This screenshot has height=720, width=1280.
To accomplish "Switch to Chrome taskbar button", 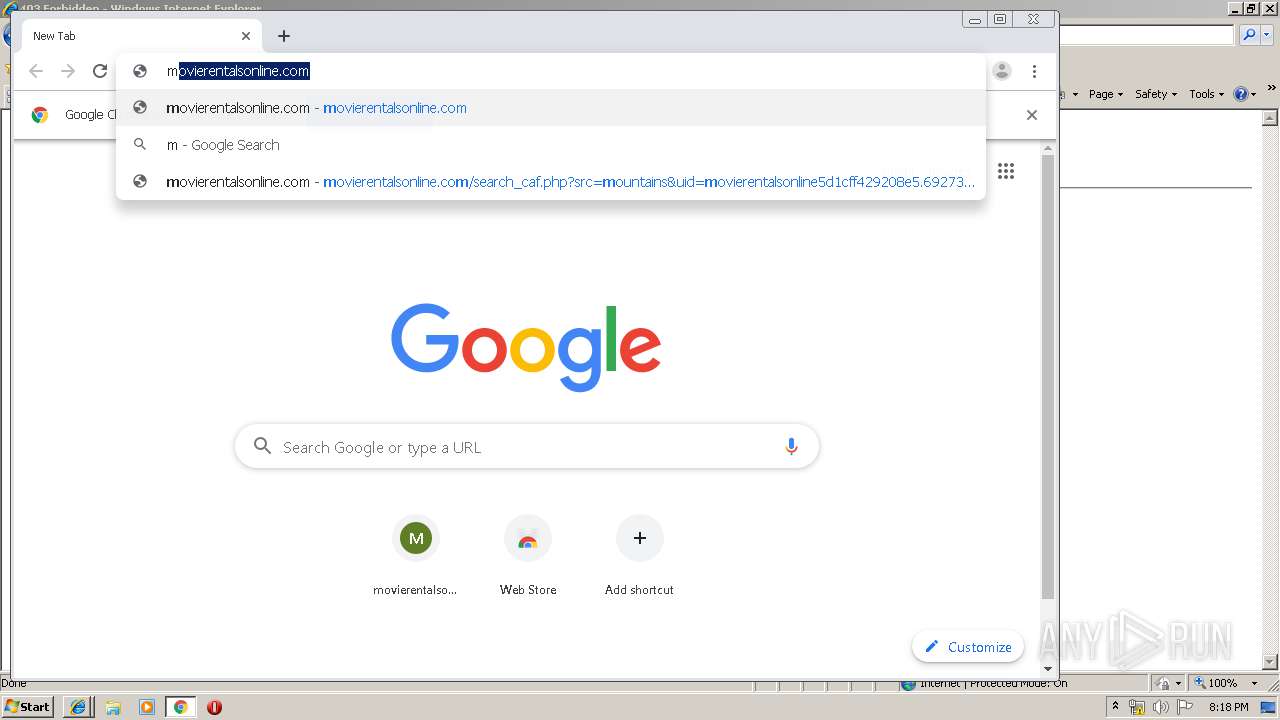I will point(181,707).
